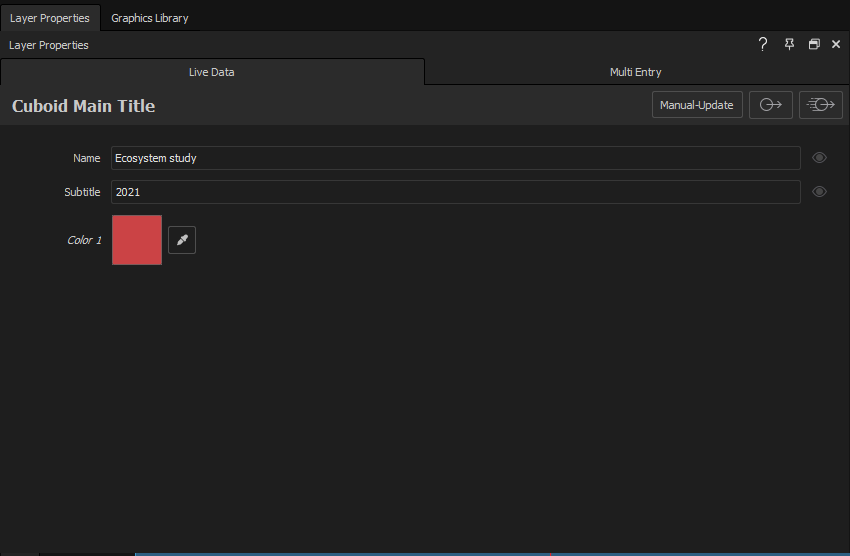Pin the Layer Properties panel
The height and width of the screenshot is (556, 850).
[789, 45]
